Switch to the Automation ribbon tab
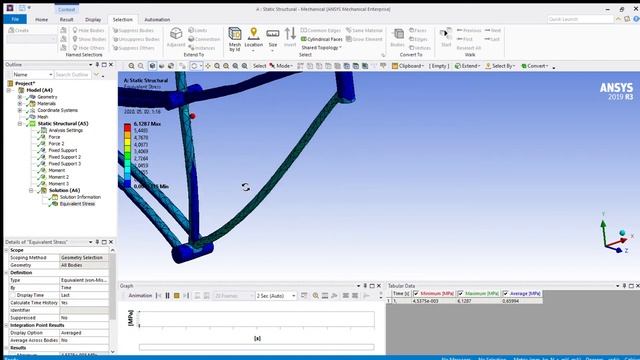The image size is (640, 360). tap(157, 20)
